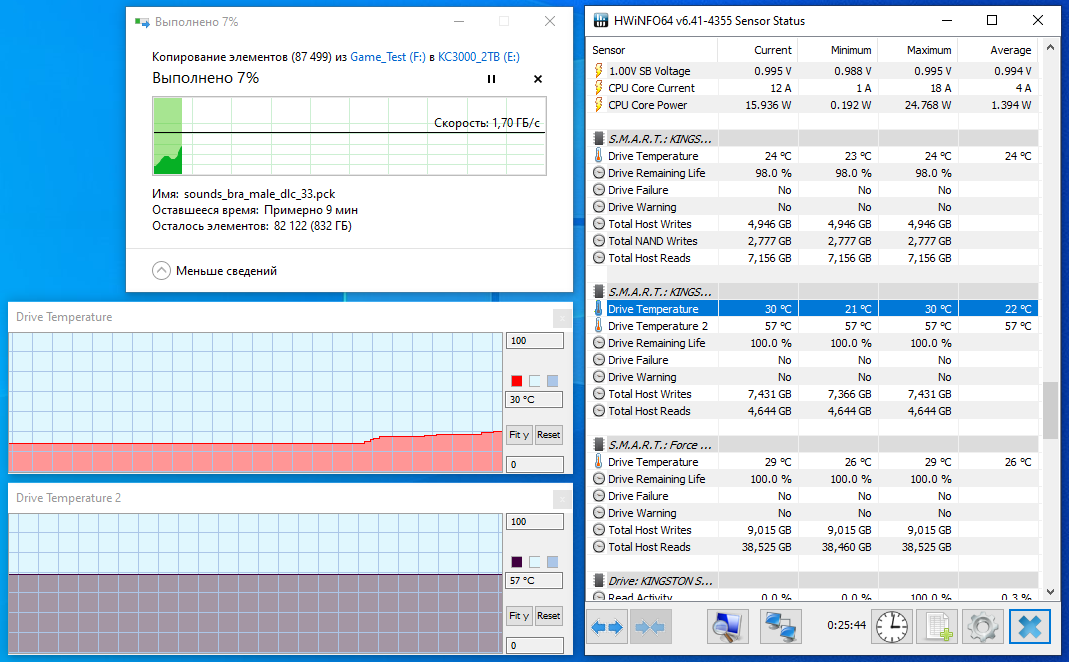The image size is (1069, 662).
Task: Click the Current column header
Action: (757, 50)
